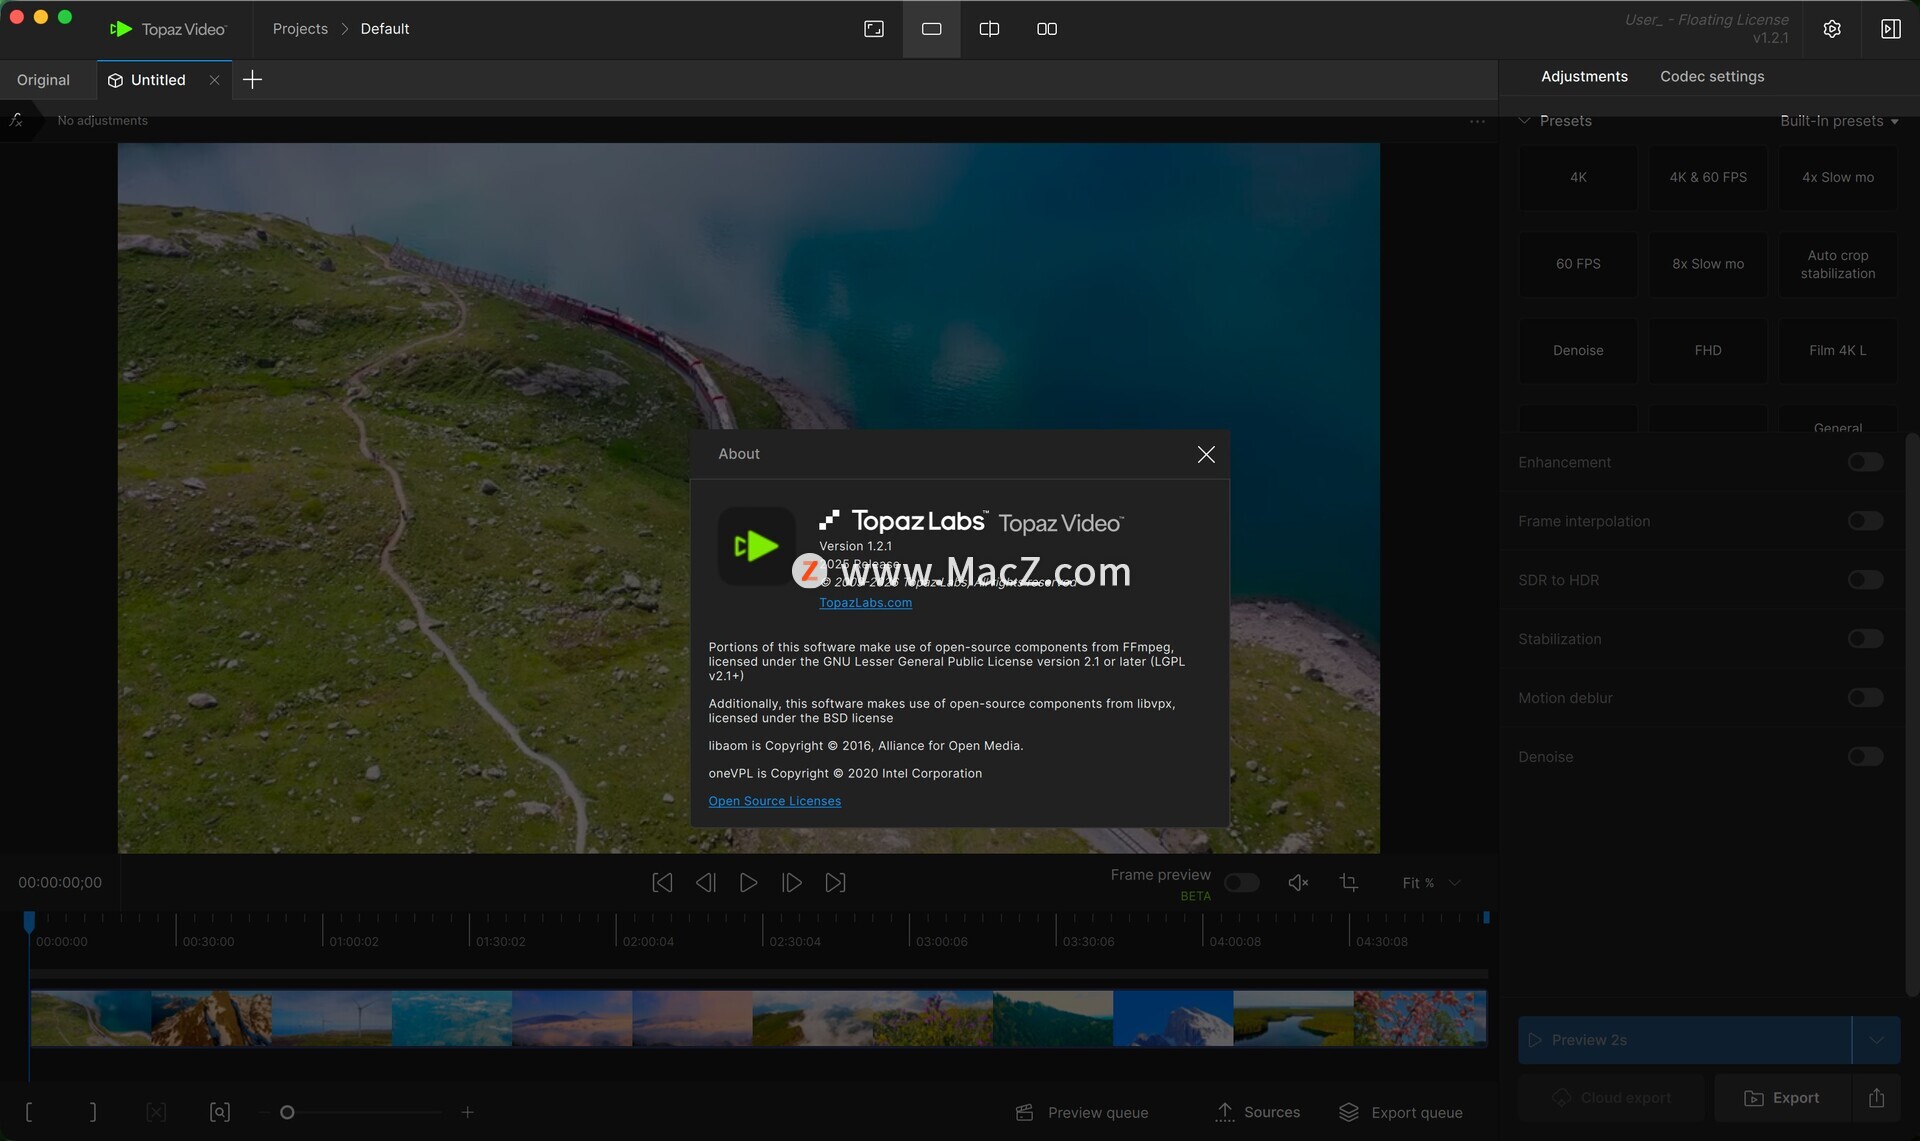Screen dimensions: 1920x1141
Task: Switch to the Original tab
Action: [43, 80]
